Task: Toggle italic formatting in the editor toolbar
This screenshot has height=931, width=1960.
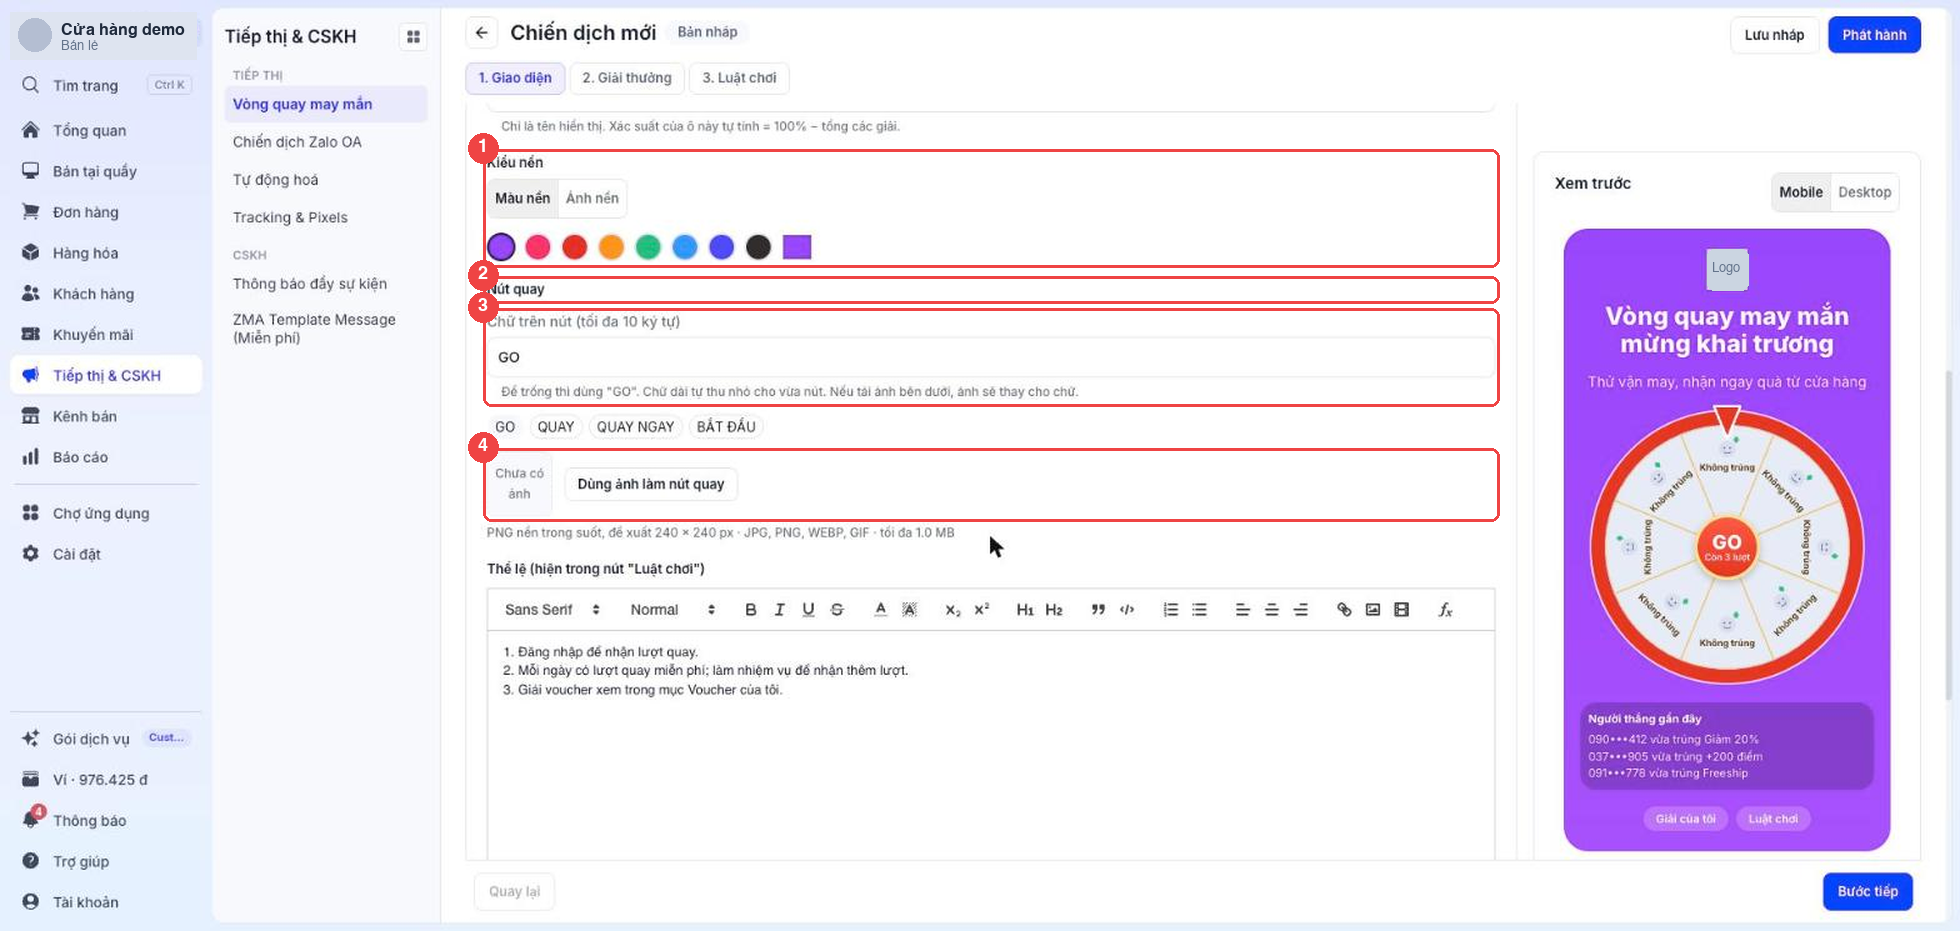Action: (x=780, y=610)
